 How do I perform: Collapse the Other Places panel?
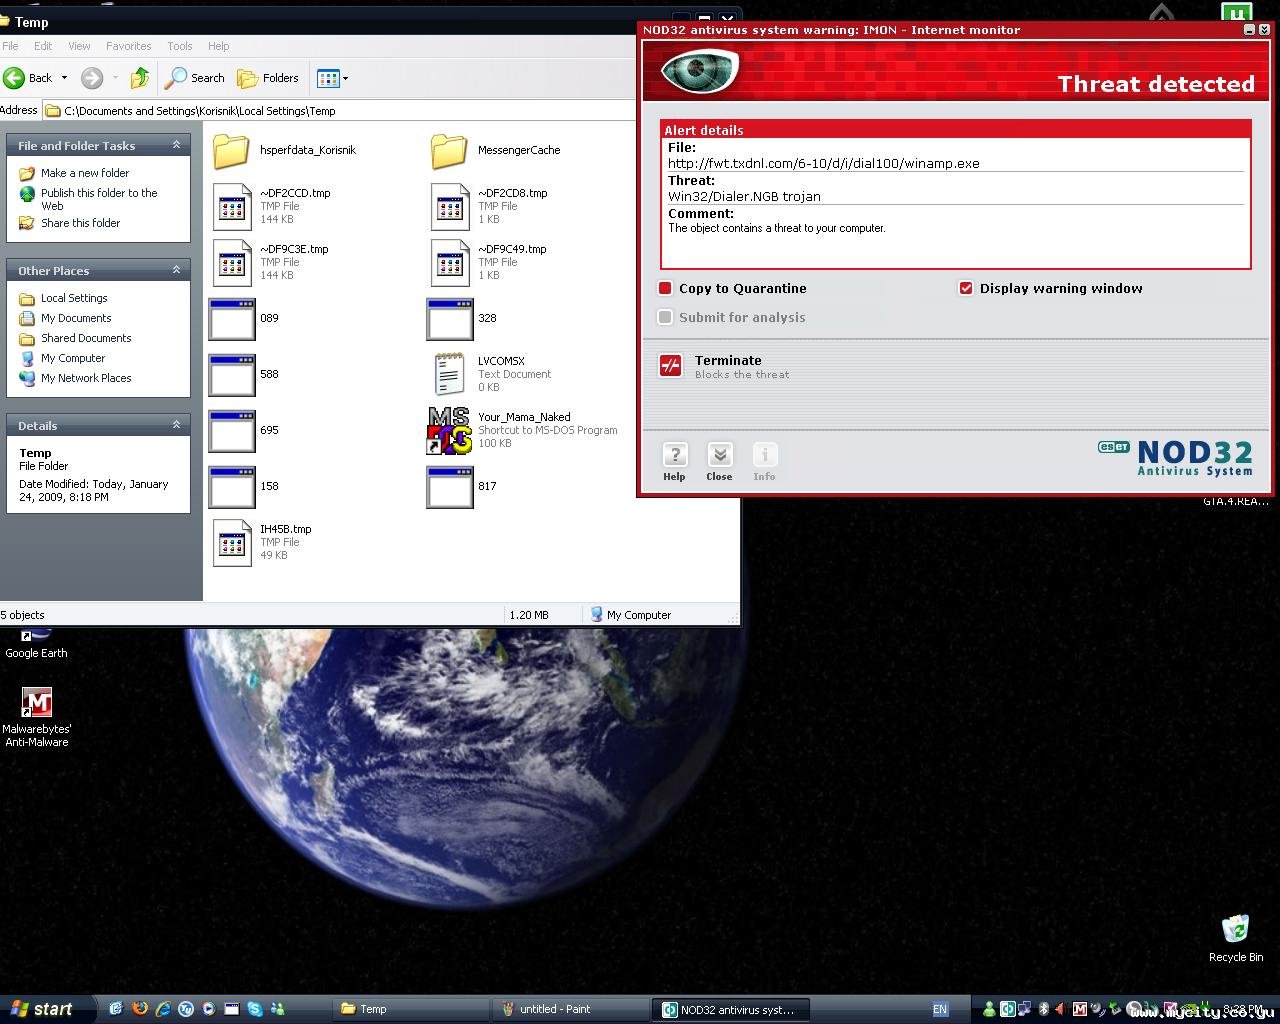click(176, 270)
